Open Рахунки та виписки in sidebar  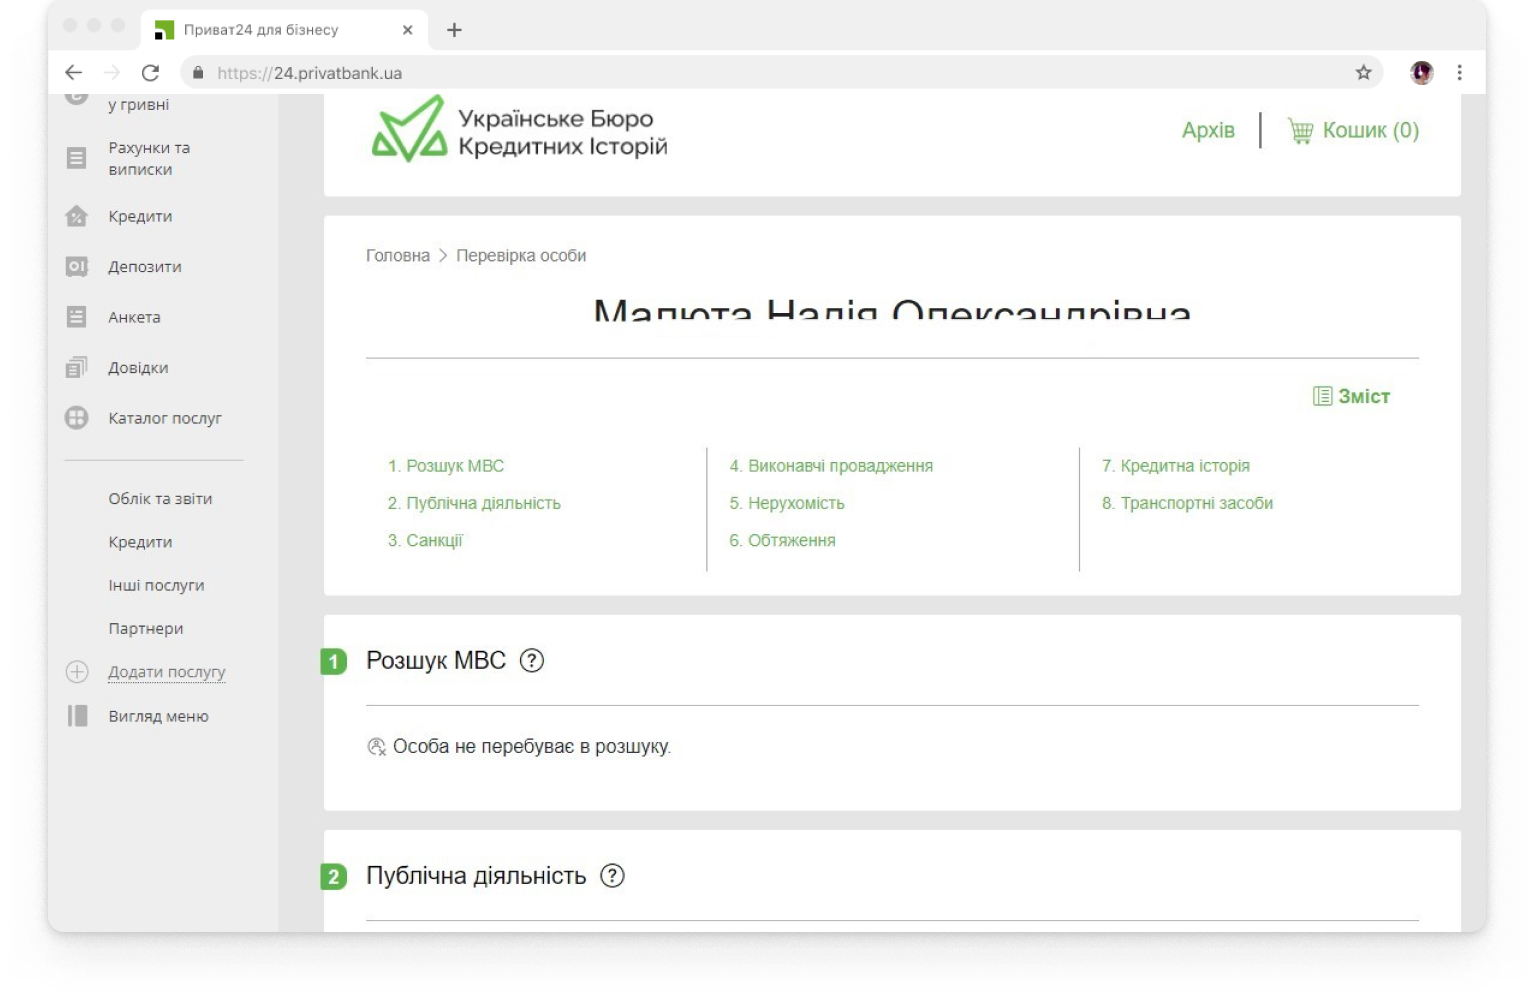click(148, 159)
